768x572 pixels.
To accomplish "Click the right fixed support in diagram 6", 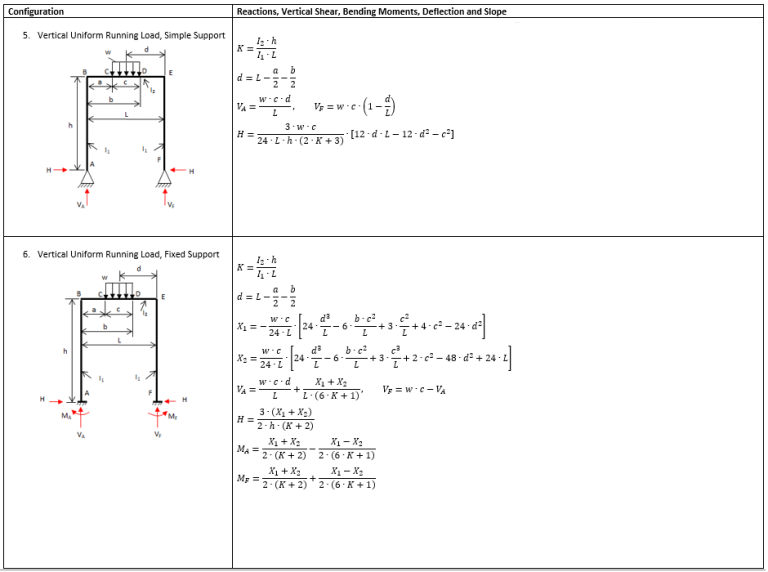I will (158, 407).
